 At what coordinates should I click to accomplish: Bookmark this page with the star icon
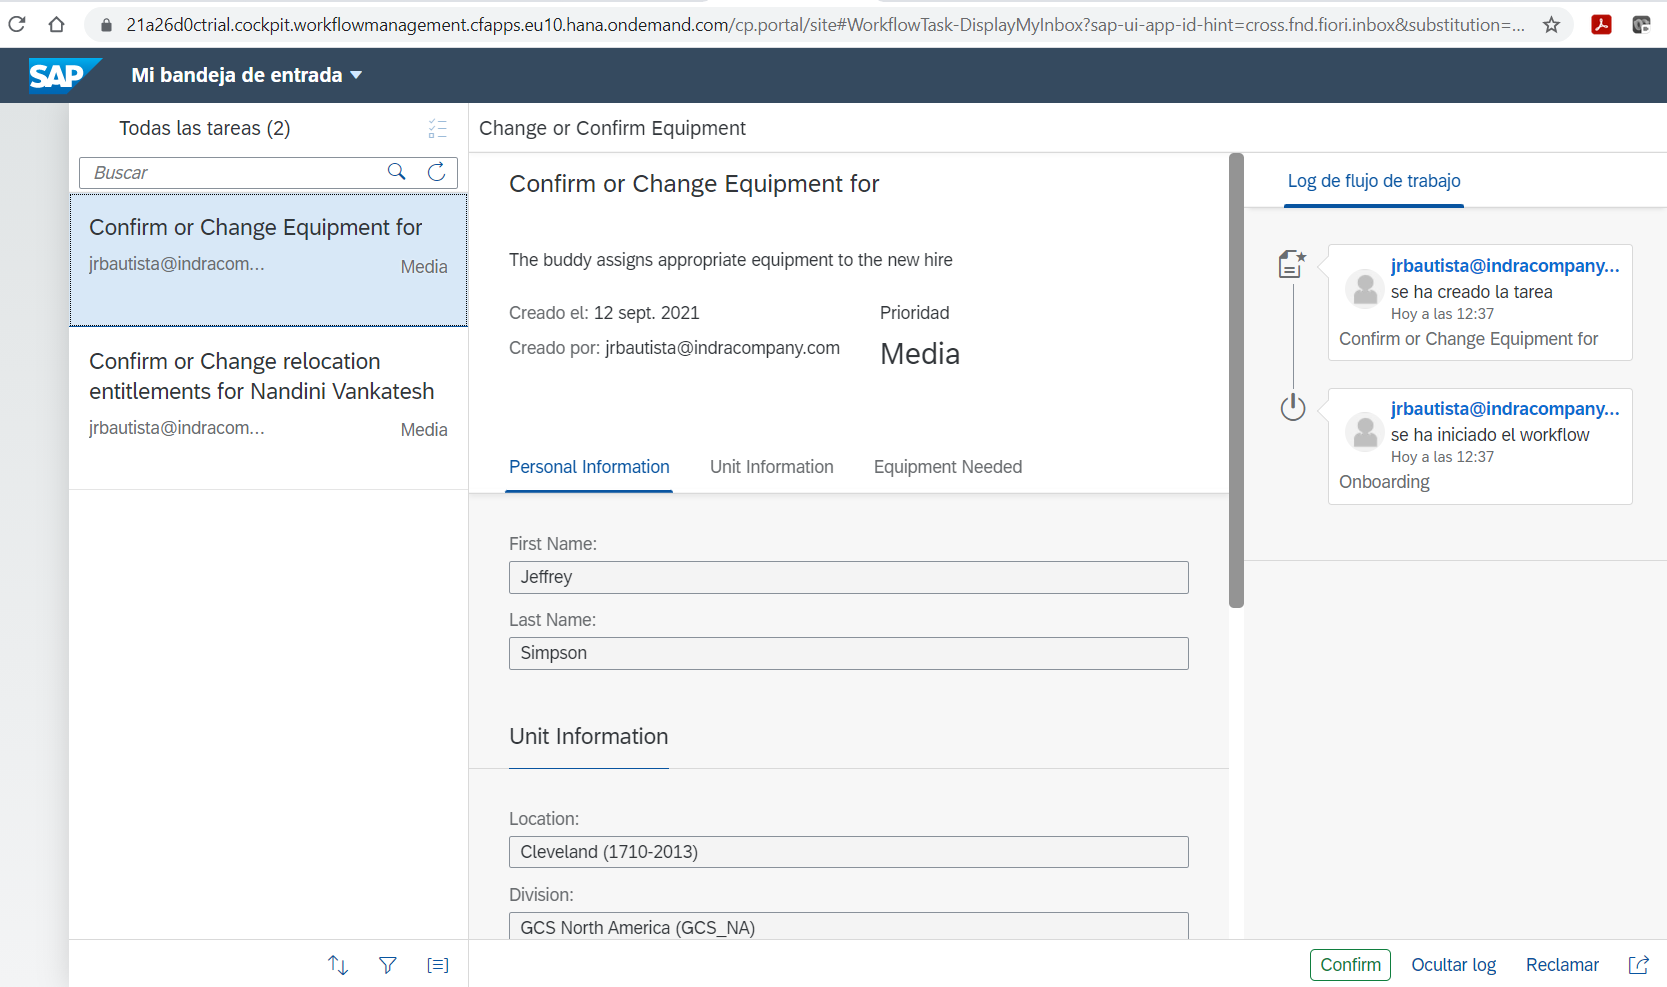pos(1551,25)
